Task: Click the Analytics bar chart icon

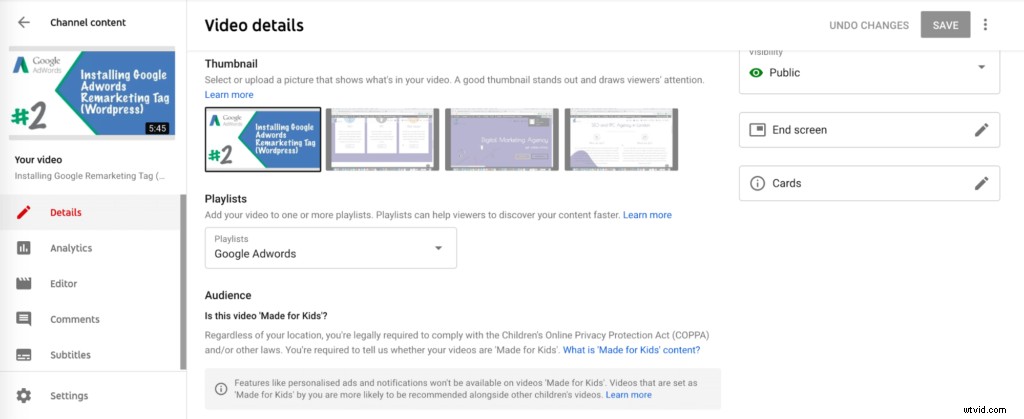Action: 24,248
